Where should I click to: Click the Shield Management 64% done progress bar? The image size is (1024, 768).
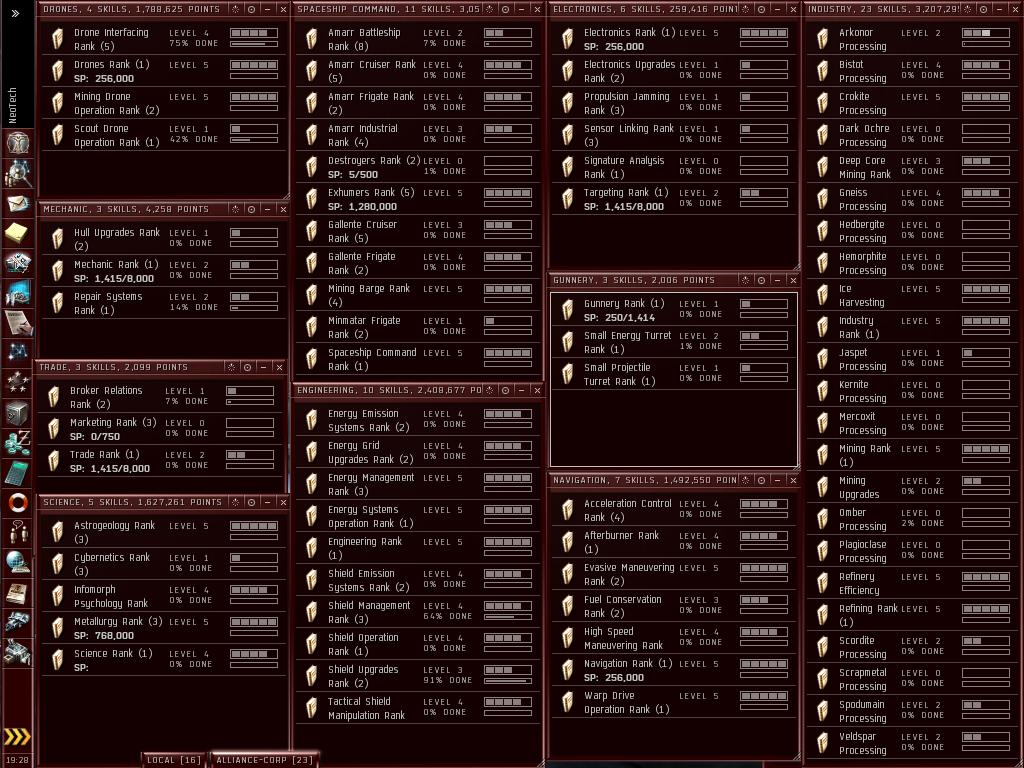point(508,617)
